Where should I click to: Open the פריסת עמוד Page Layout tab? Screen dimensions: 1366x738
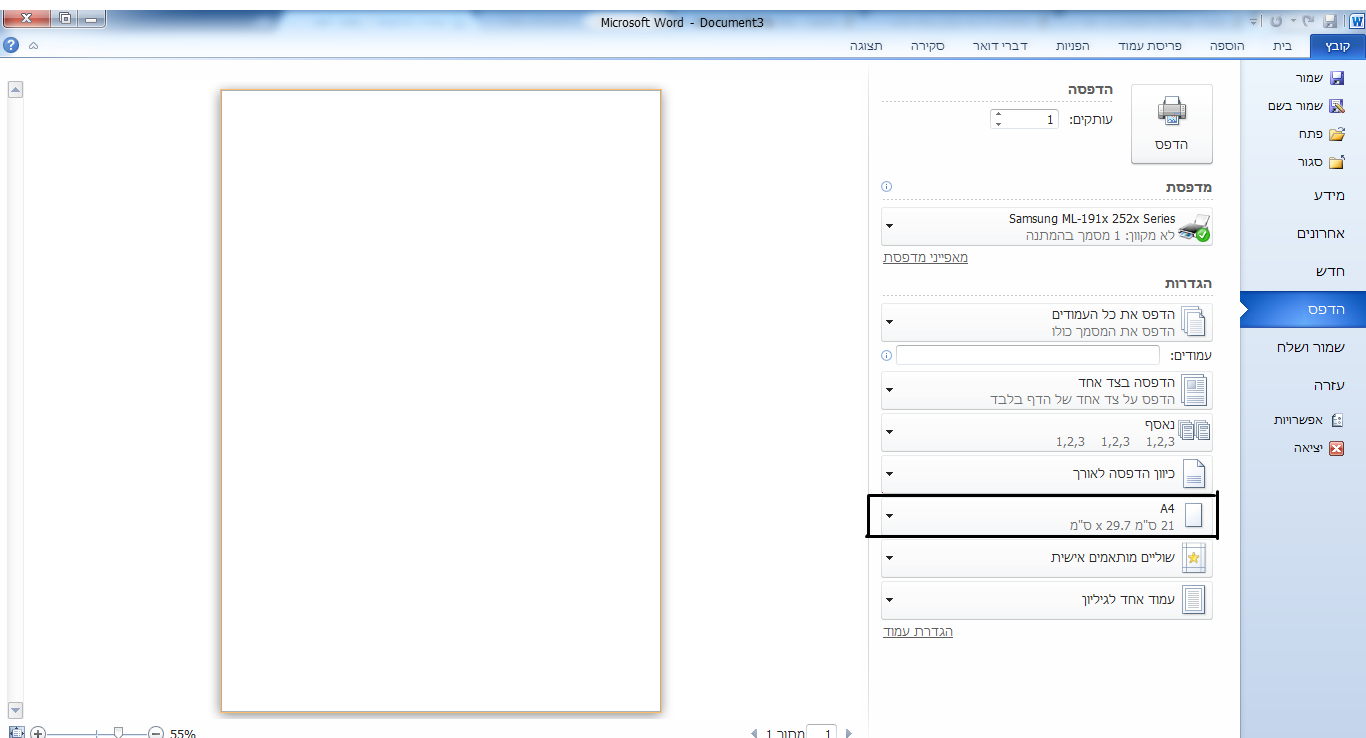(1148, 46)
